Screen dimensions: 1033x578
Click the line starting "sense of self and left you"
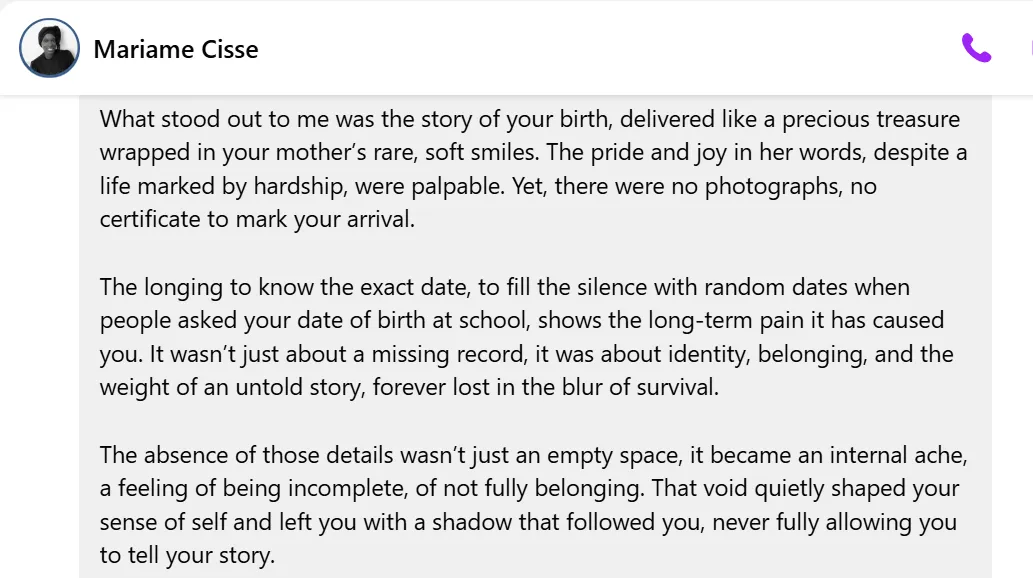point(527,522)
